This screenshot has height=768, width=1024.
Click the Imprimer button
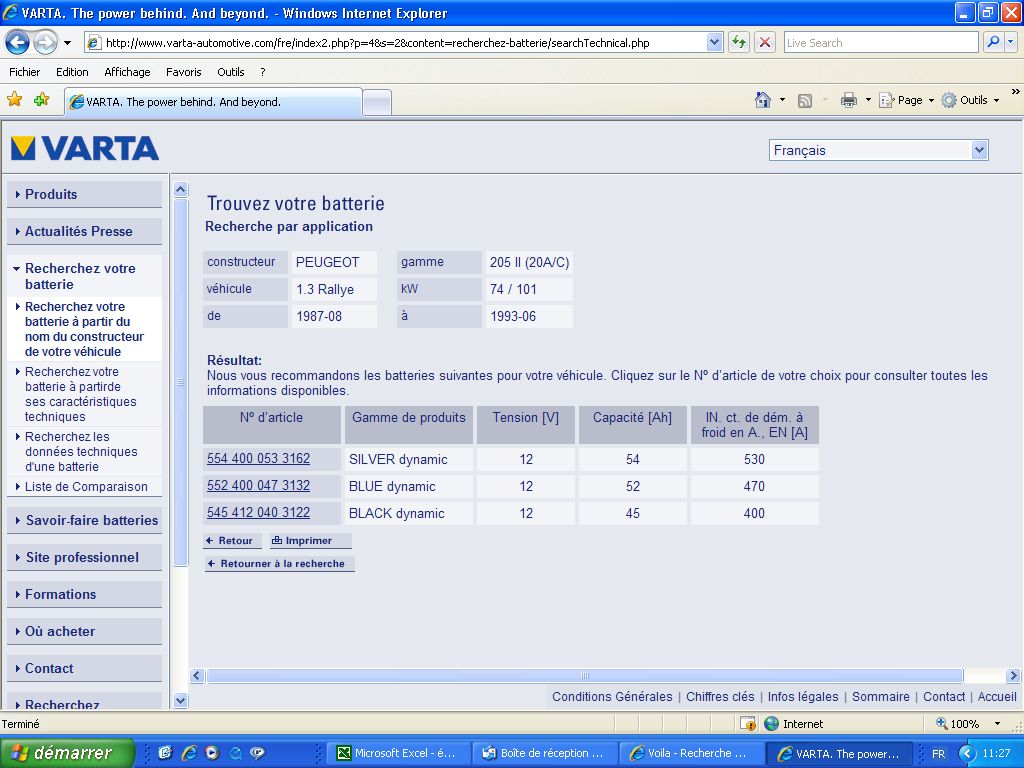pos(310,540)
